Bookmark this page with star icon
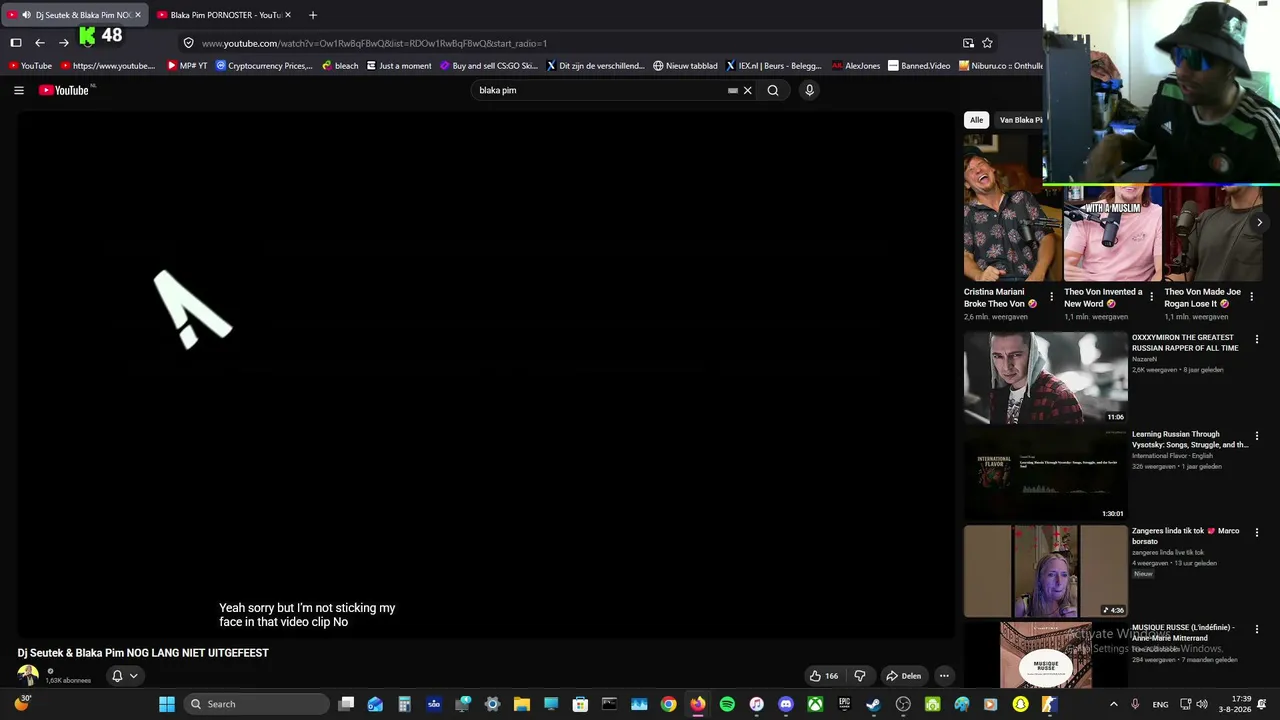Screen dimensions: 1280x720 click(987, 43)
